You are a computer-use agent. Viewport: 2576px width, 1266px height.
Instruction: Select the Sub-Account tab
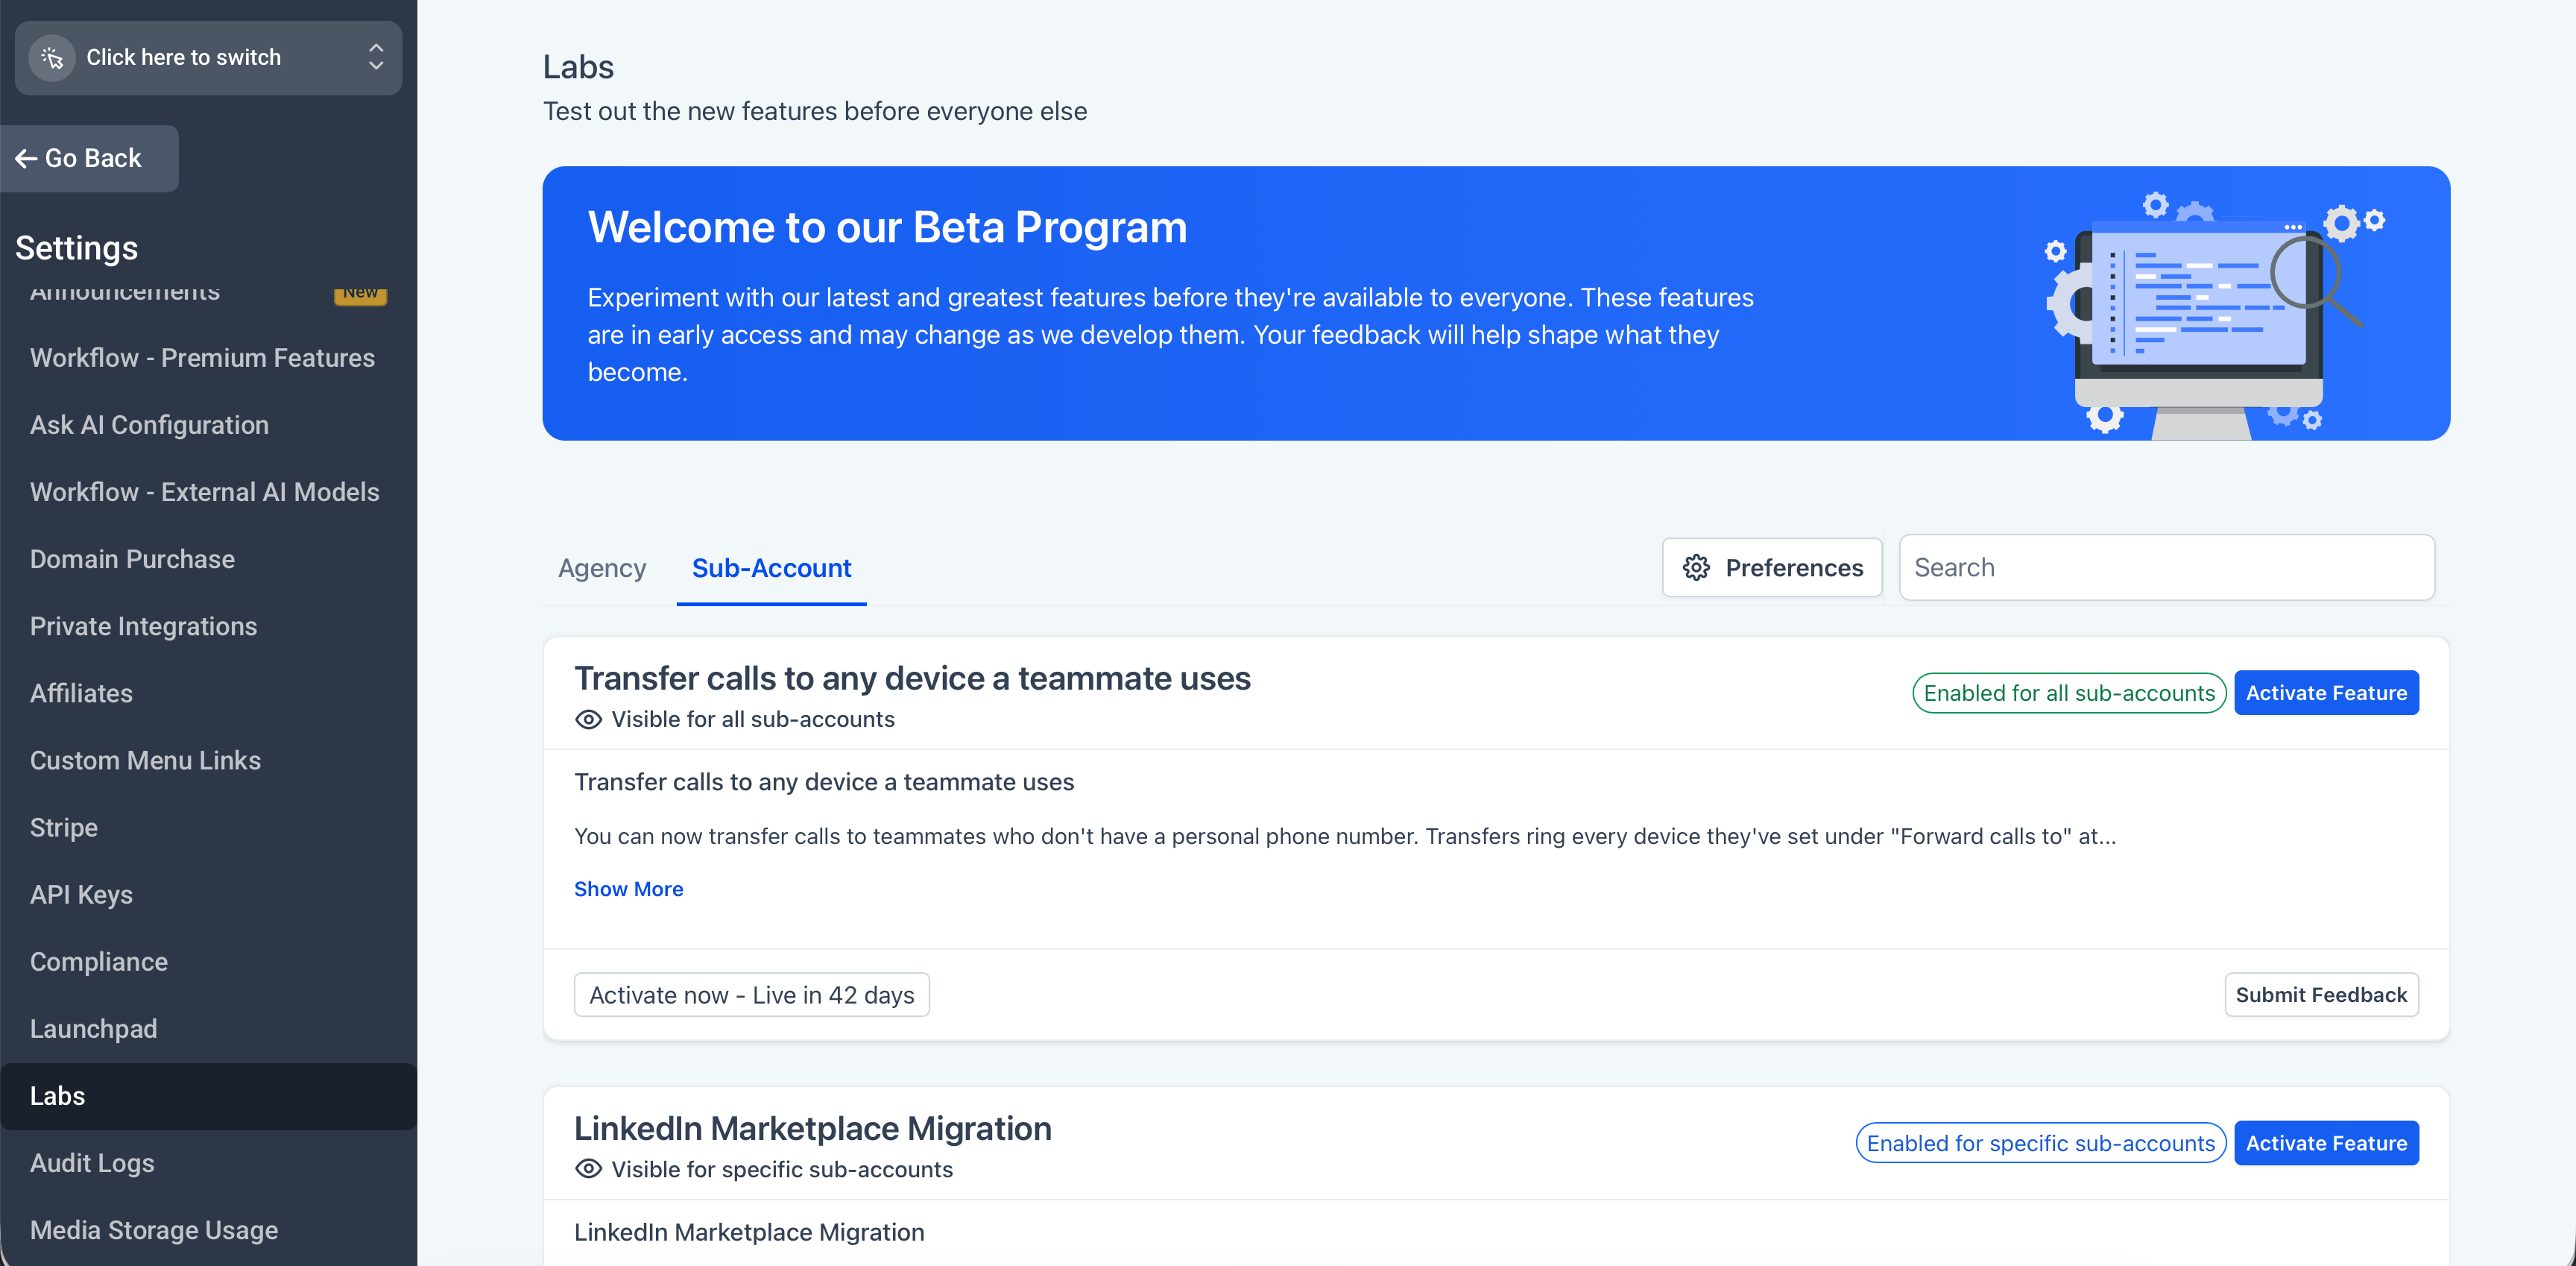point(771,568)
